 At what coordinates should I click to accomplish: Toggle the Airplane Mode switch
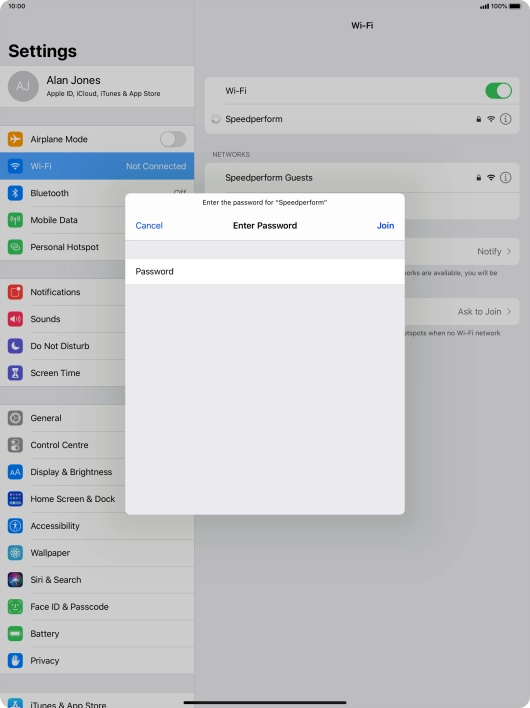(x=173, y=139)
